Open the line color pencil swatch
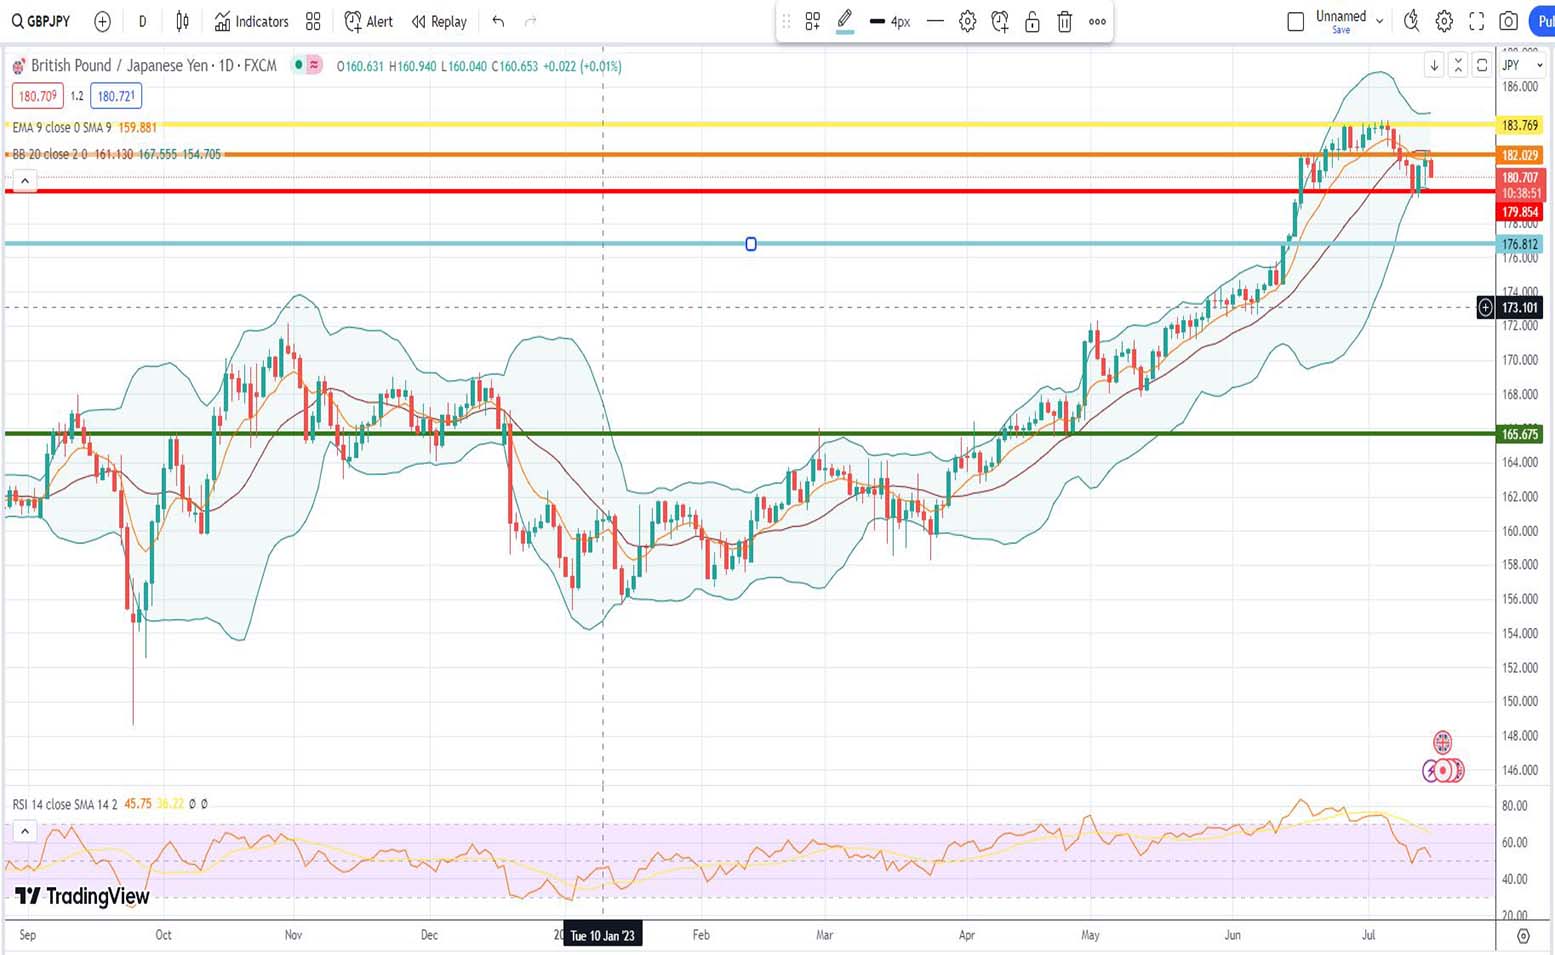This screenshot has width=1555, height=955. pyautogui.click(x=845, y=20)
